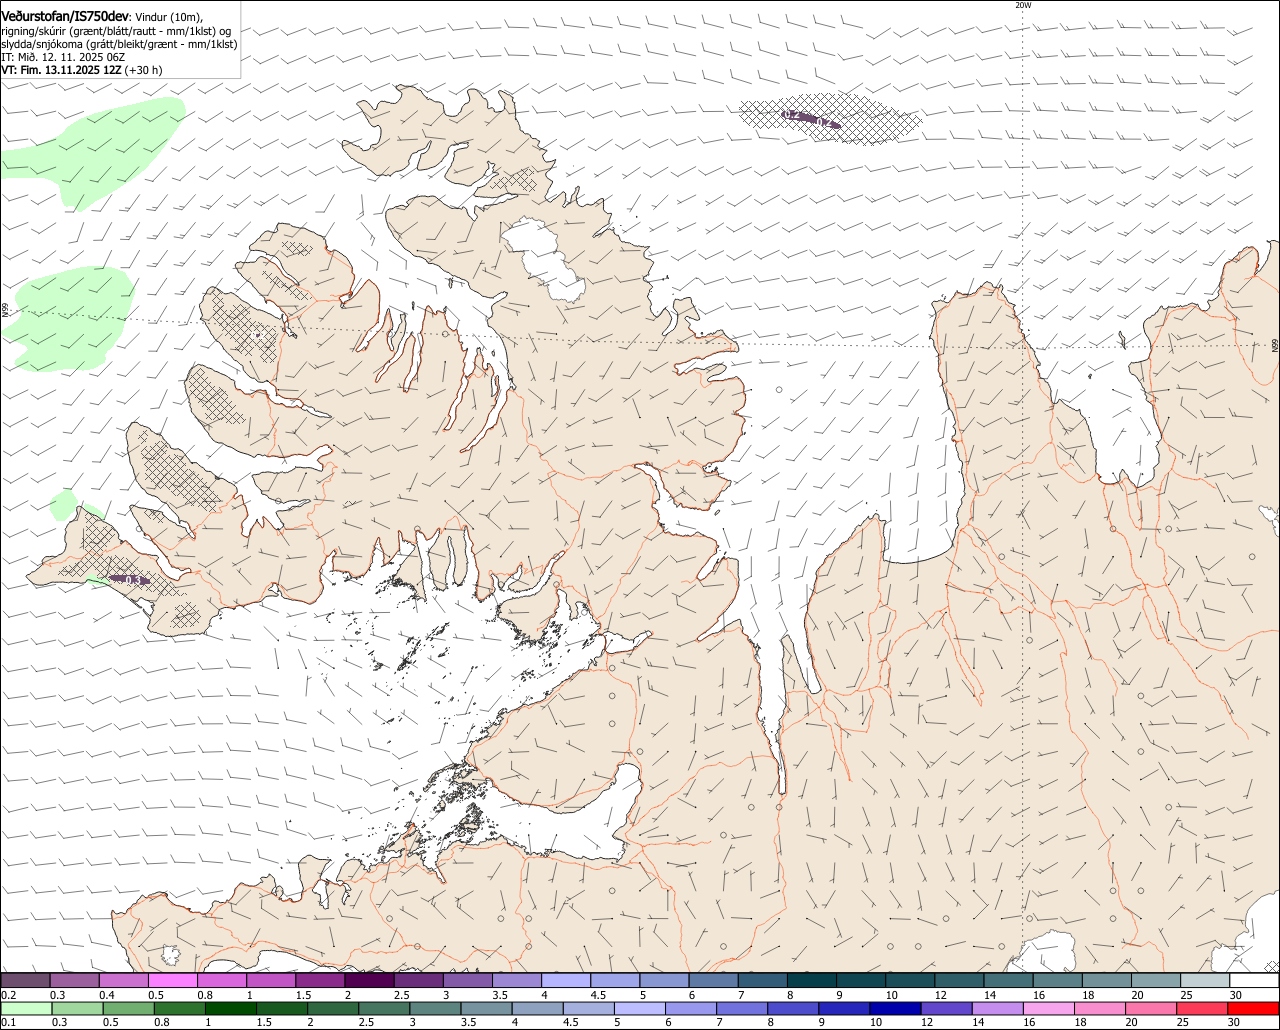Select the dusky purple 0.2 swatch on upper scale
The image size is (1280, 1030).
click(x=25, y=981)
